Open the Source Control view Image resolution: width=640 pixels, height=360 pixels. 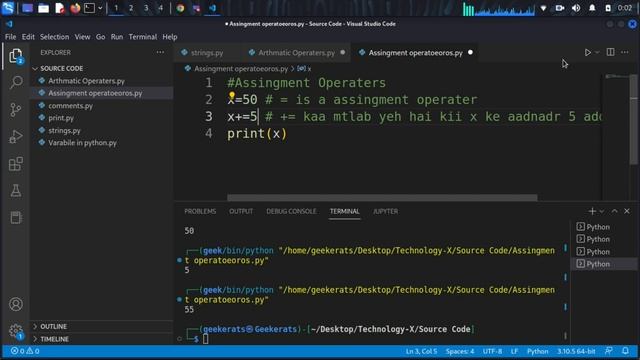[16, 109]
